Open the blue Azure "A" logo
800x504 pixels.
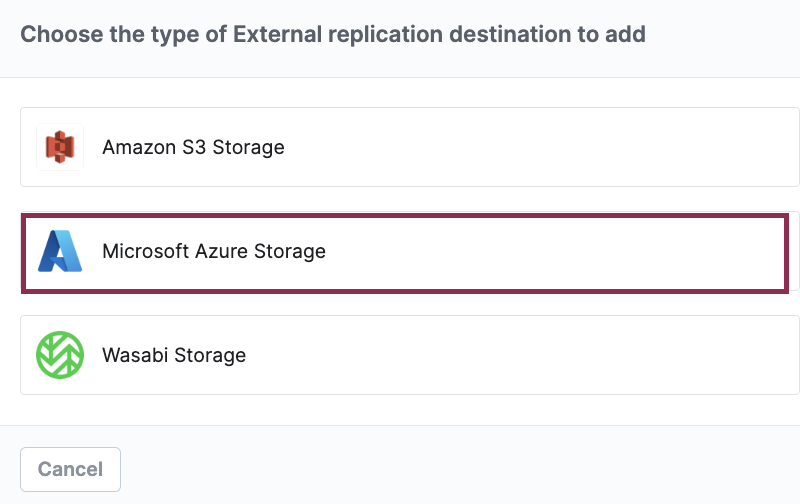click(x=60, y=251)
